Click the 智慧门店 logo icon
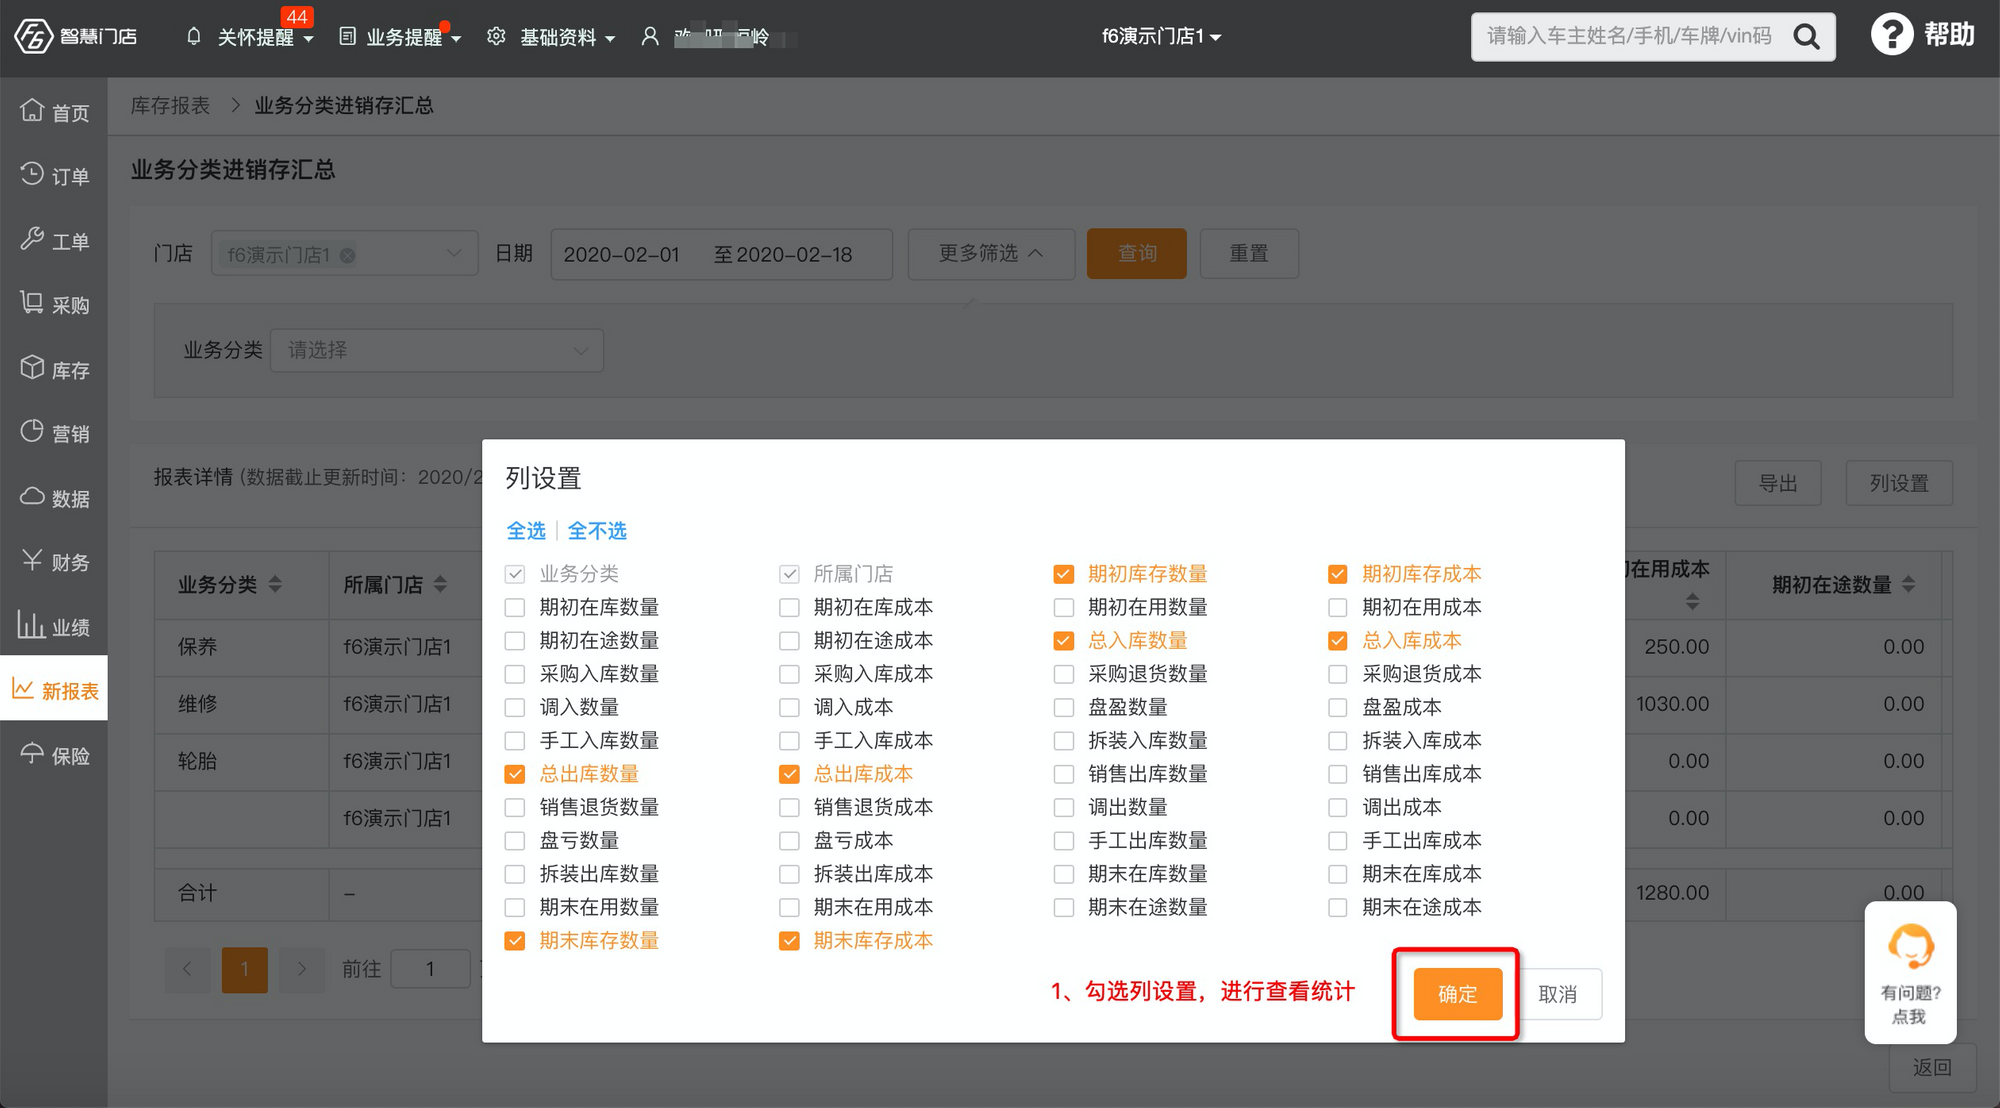This screenshot has height=1108, width=2000. [x=32, y=36]
